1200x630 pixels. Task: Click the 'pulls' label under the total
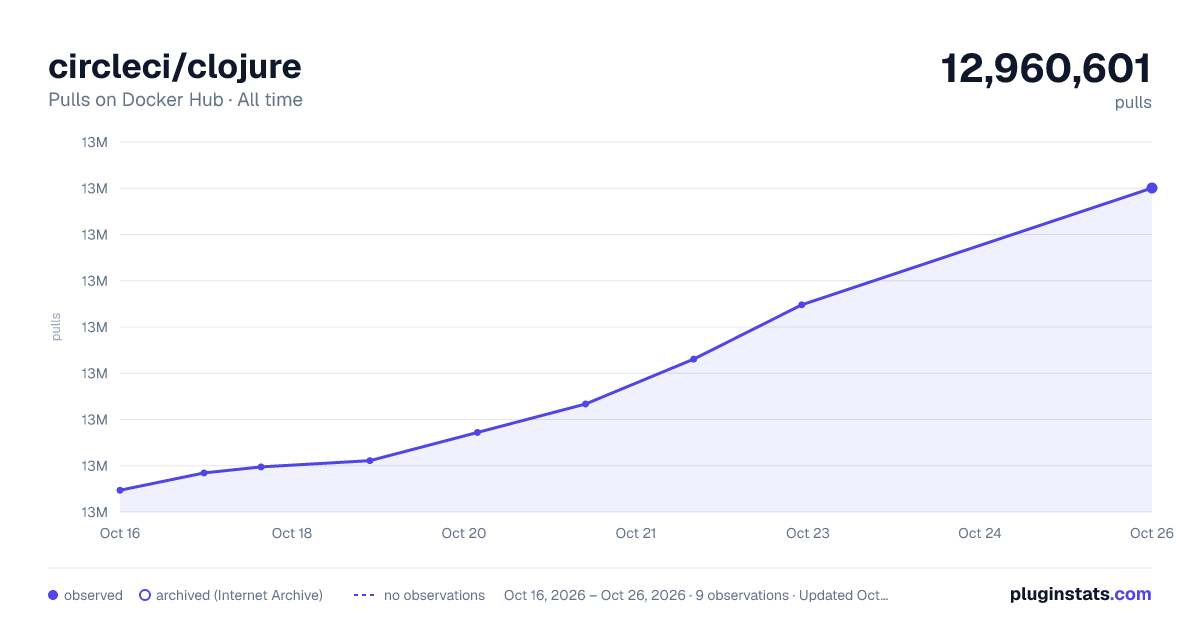click(1133, 102)
